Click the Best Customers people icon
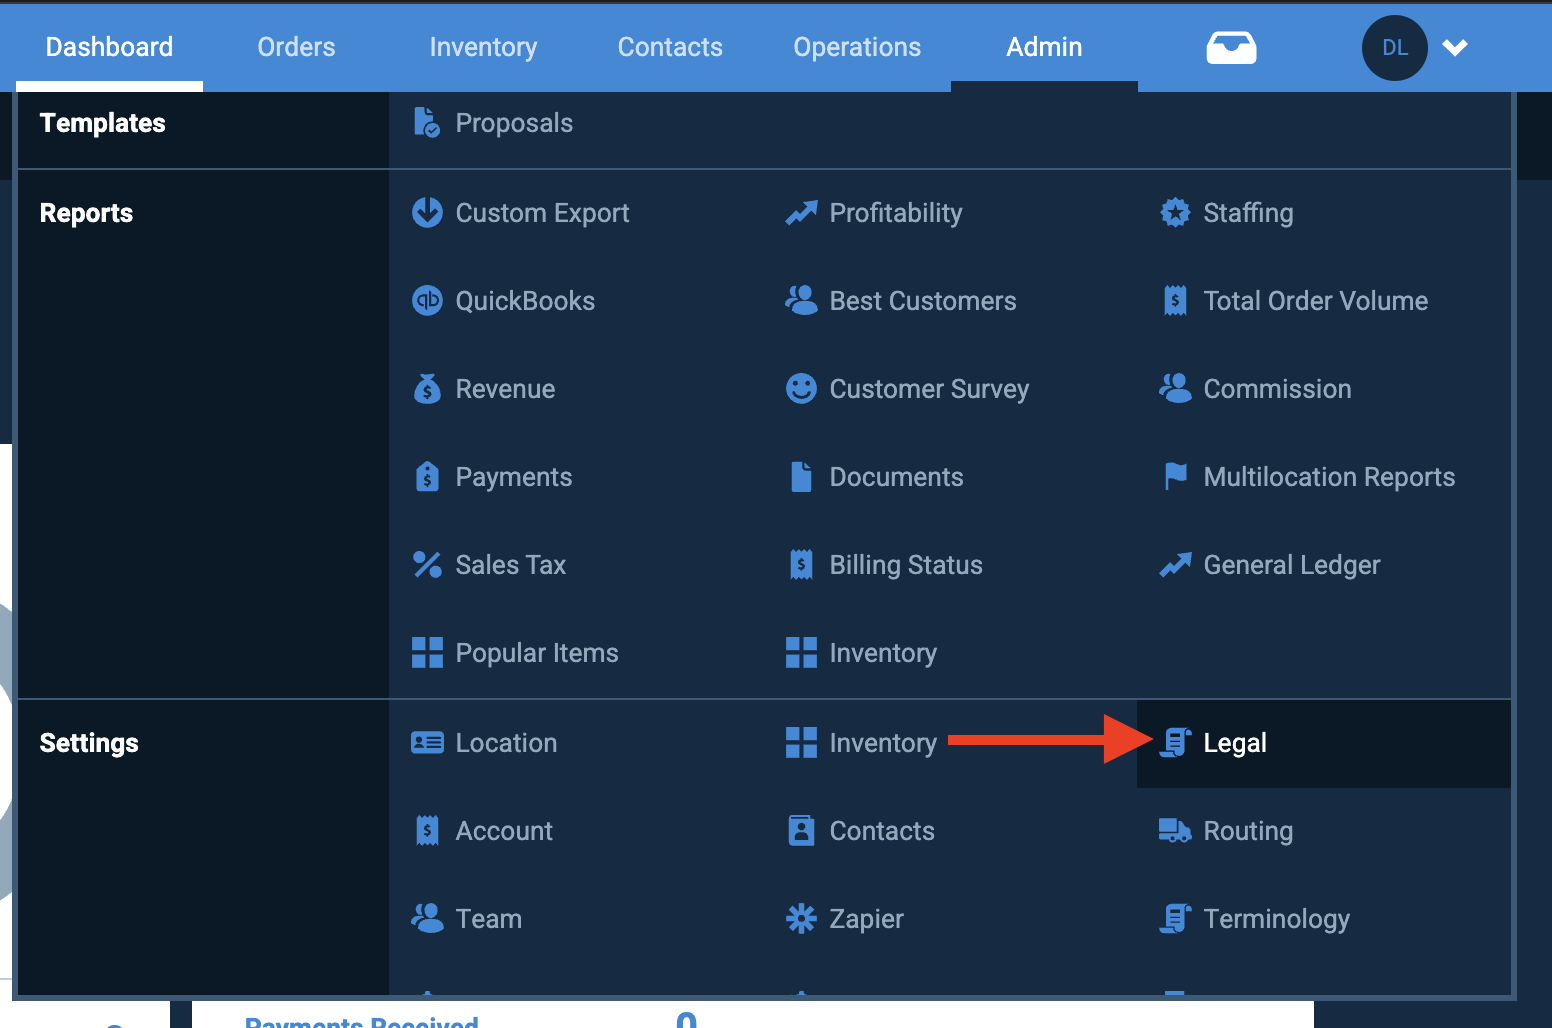This screenshot has height=1028, width=1552. 801,300
